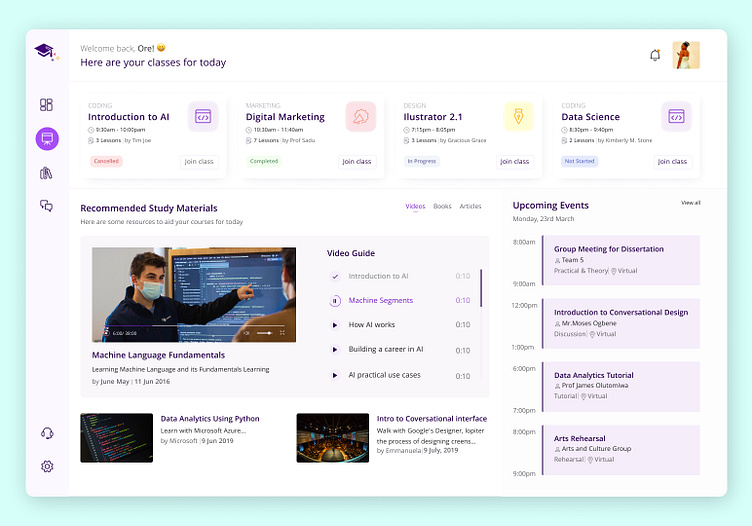Pause the Machine Segments video
Screen dimensions: 752x526
click(x=335, y=301)
